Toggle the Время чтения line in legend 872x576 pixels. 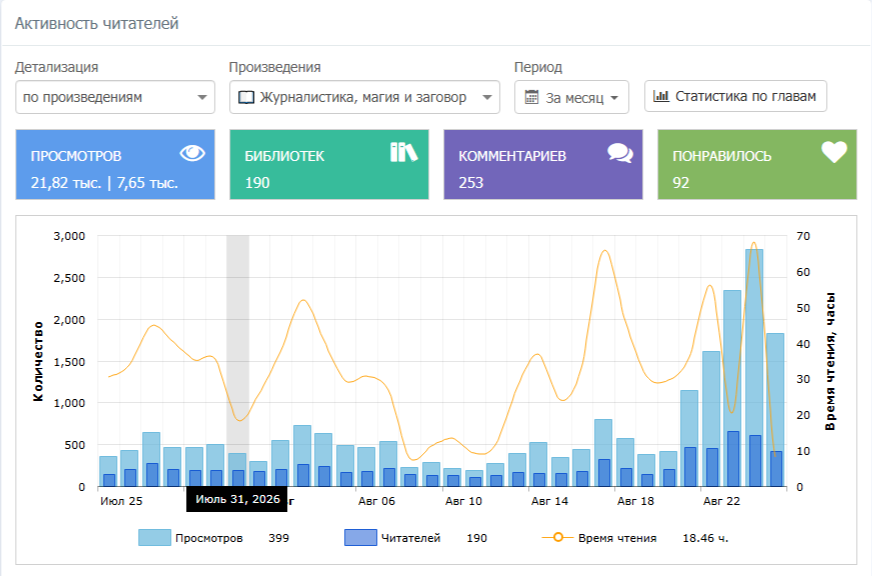point(617,538)
